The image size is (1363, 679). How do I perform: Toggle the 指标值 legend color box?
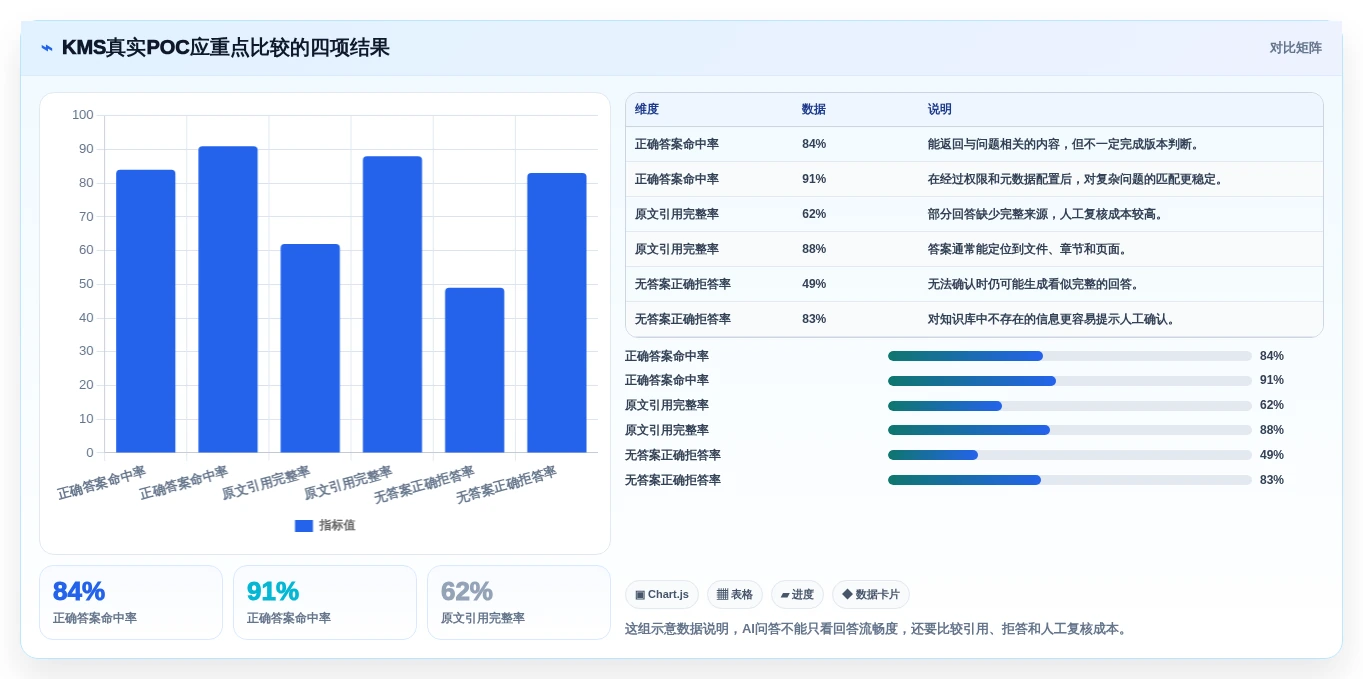[x=304, y=525]
